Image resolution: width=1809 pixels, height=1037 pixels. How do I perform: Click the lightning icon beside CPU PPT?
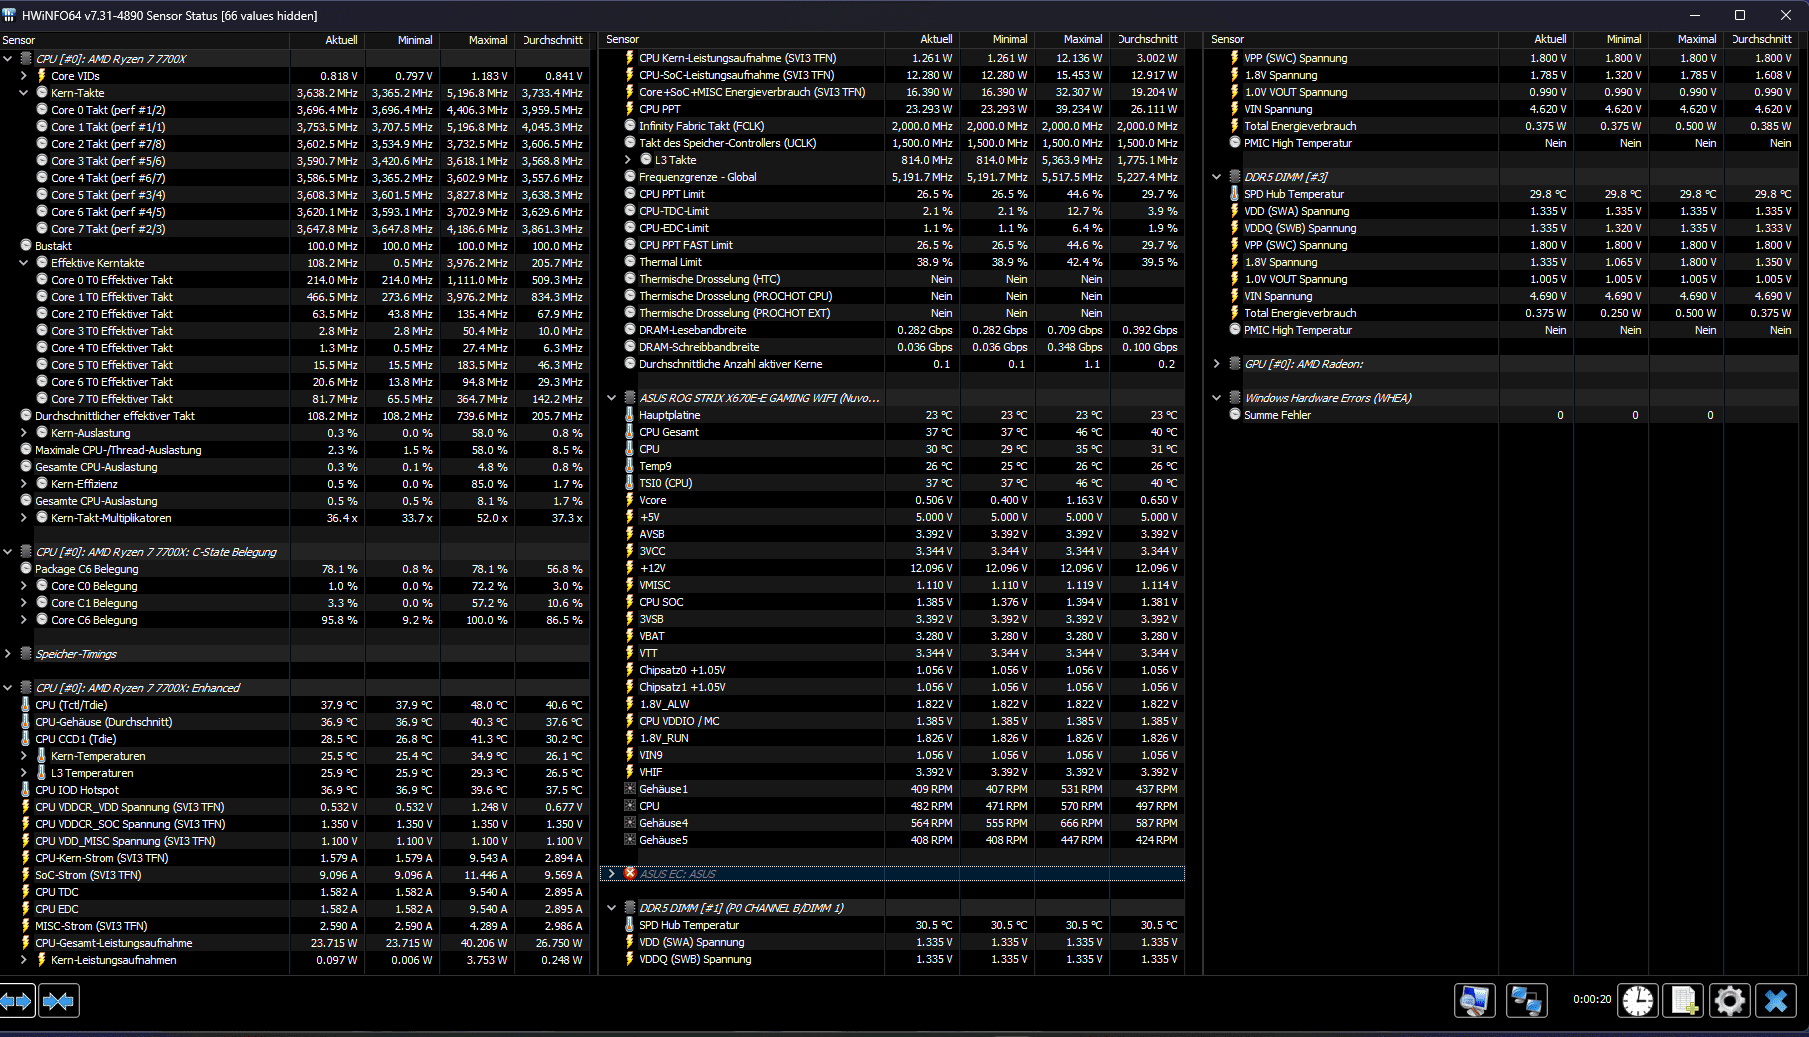click(630, 109)
